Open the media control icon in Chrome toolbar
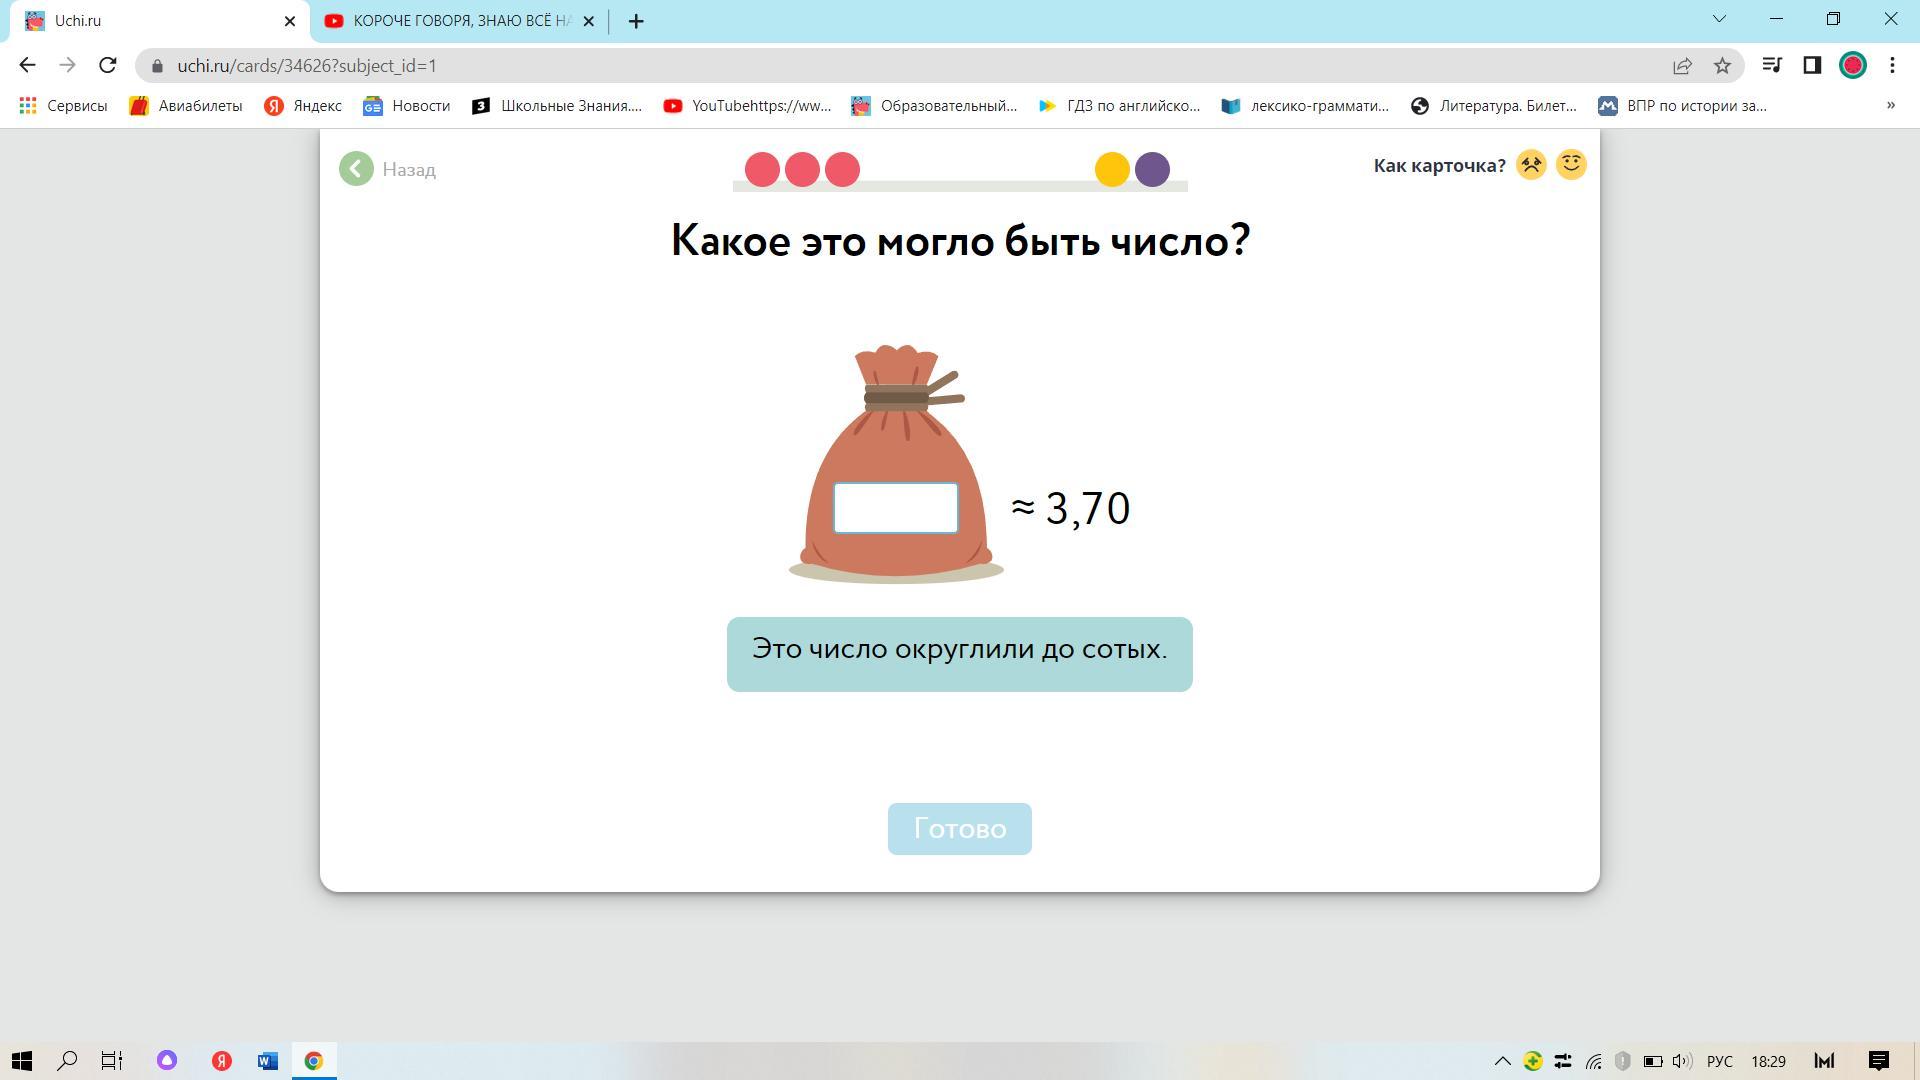The image size is (1920, 1080). 1771,66
